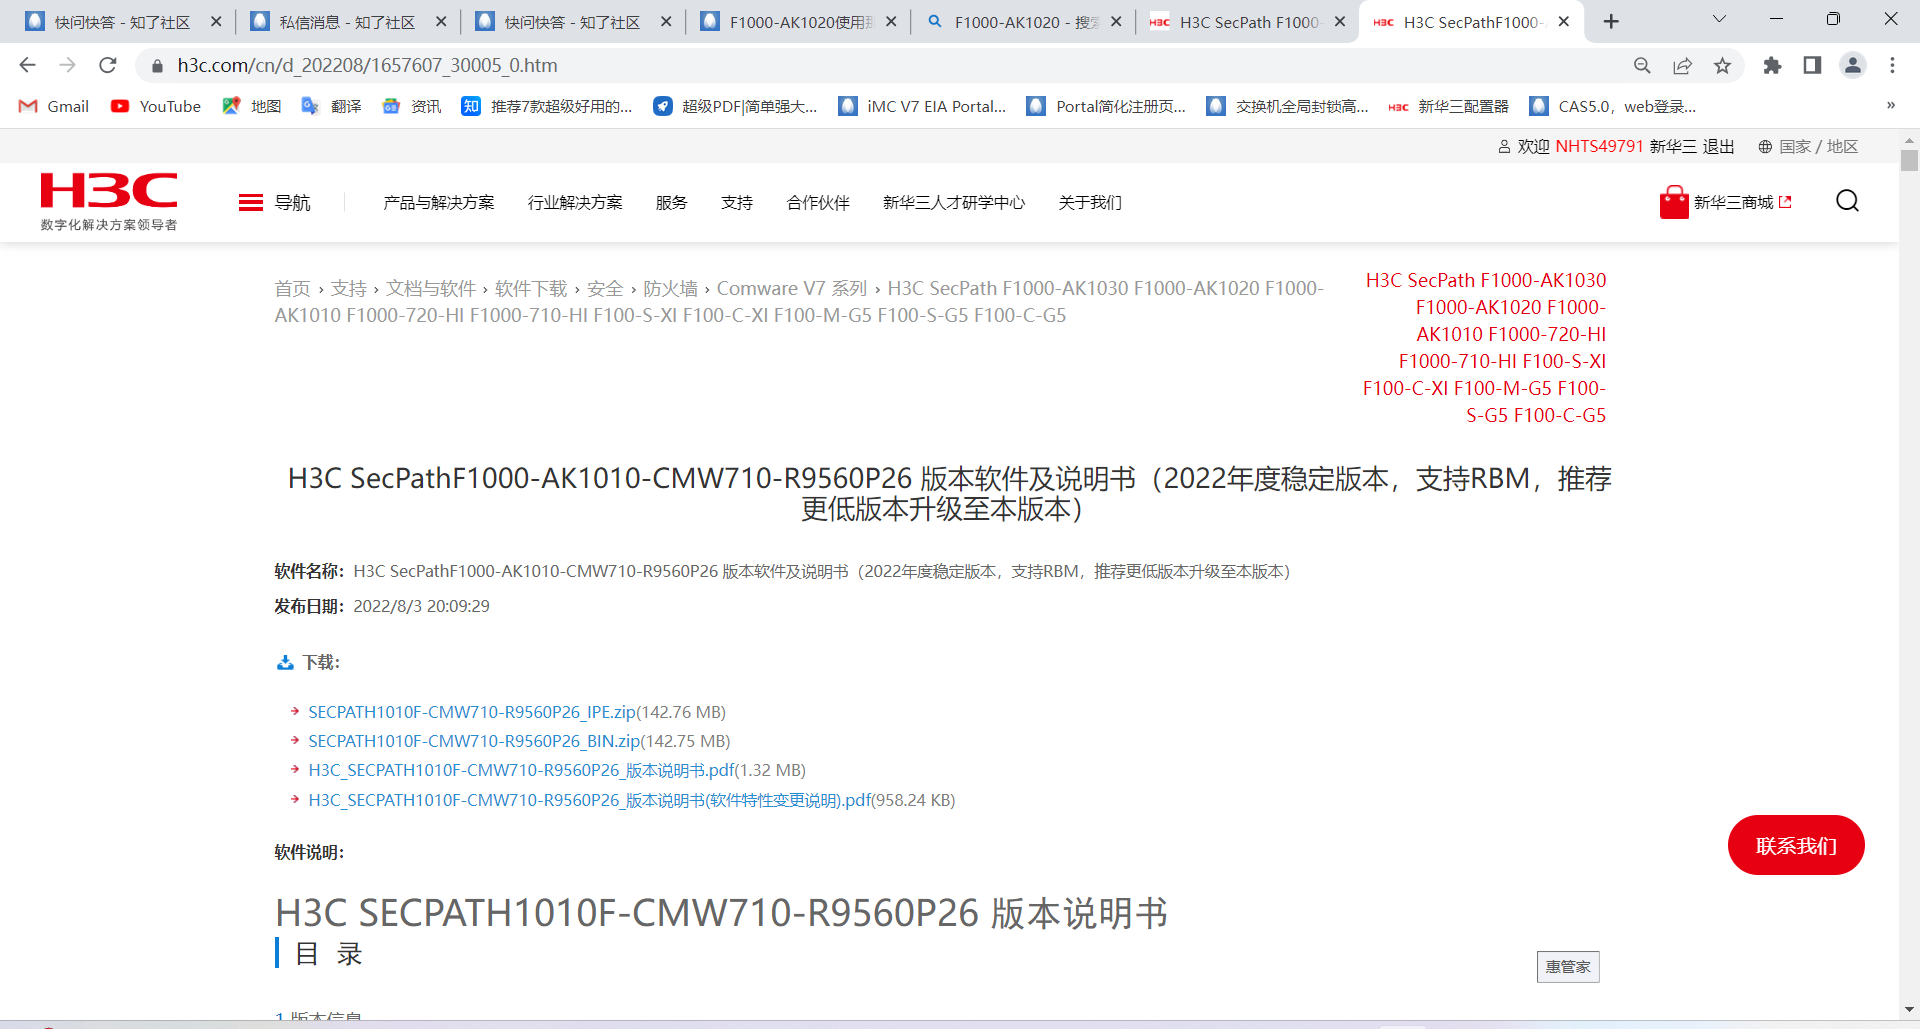Image resolution: width=1920 pixels, height=1029 pixels.
Task: Download the 版本说明书.pdf 1.32 MB file
Action: click(x=521, y=770)
